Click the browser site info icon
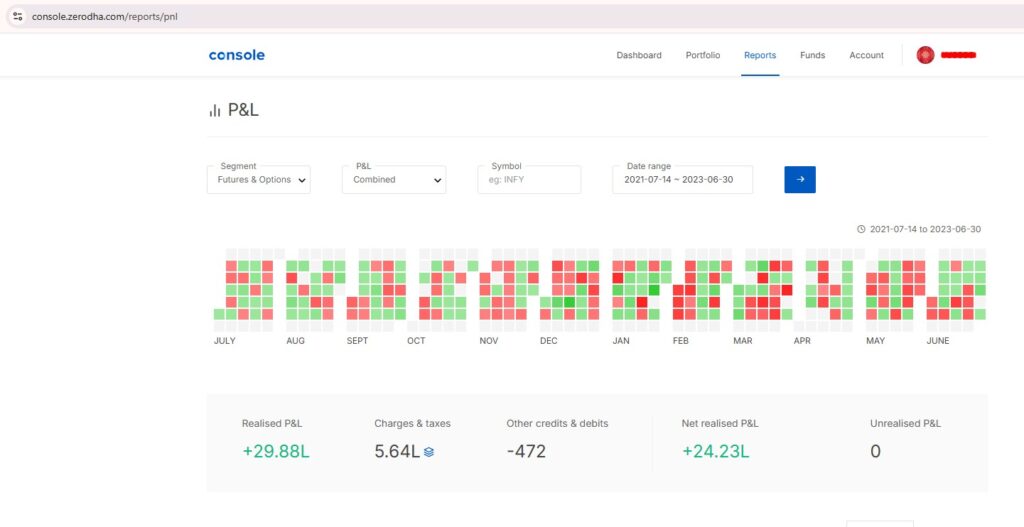This screenshot has width=1024, height=527. (x=17, y=17)
